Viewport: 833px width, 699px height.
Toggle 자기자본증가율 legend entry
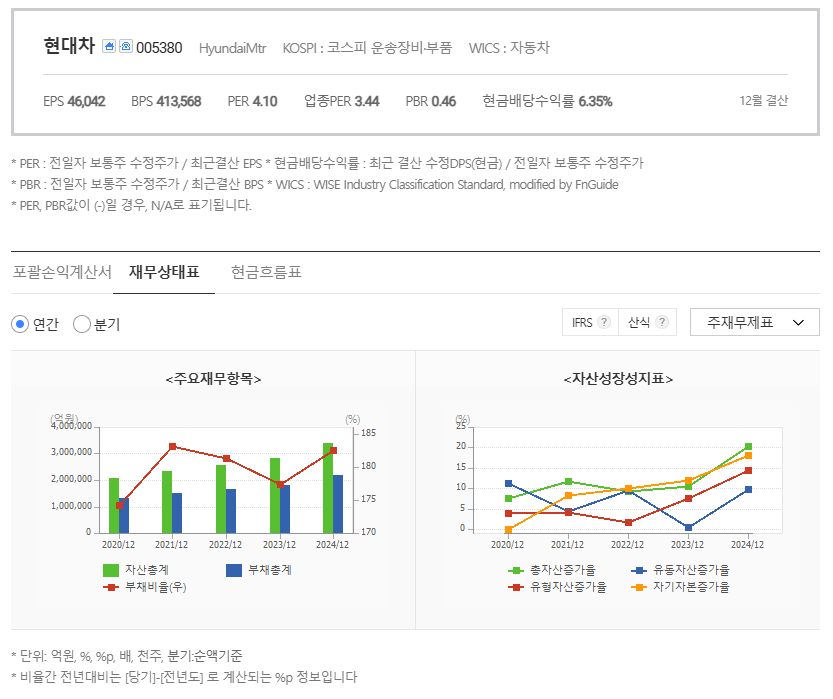coord(681,587)
